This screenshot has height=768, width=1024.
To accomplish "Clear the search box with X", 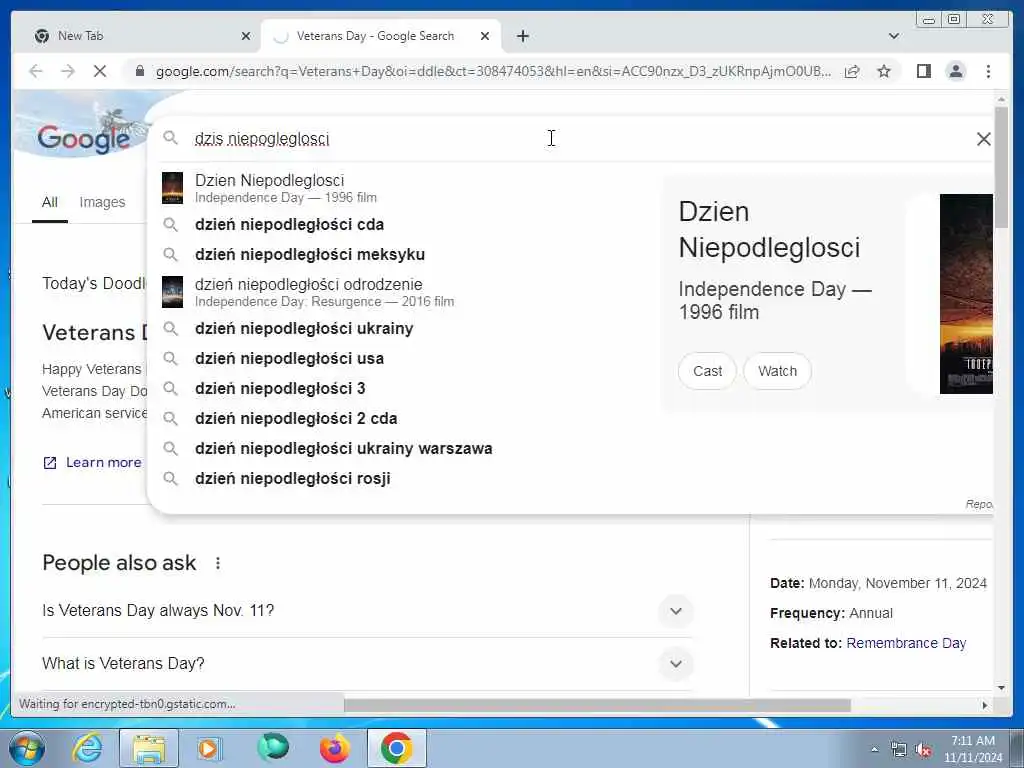I will [983, 138].
